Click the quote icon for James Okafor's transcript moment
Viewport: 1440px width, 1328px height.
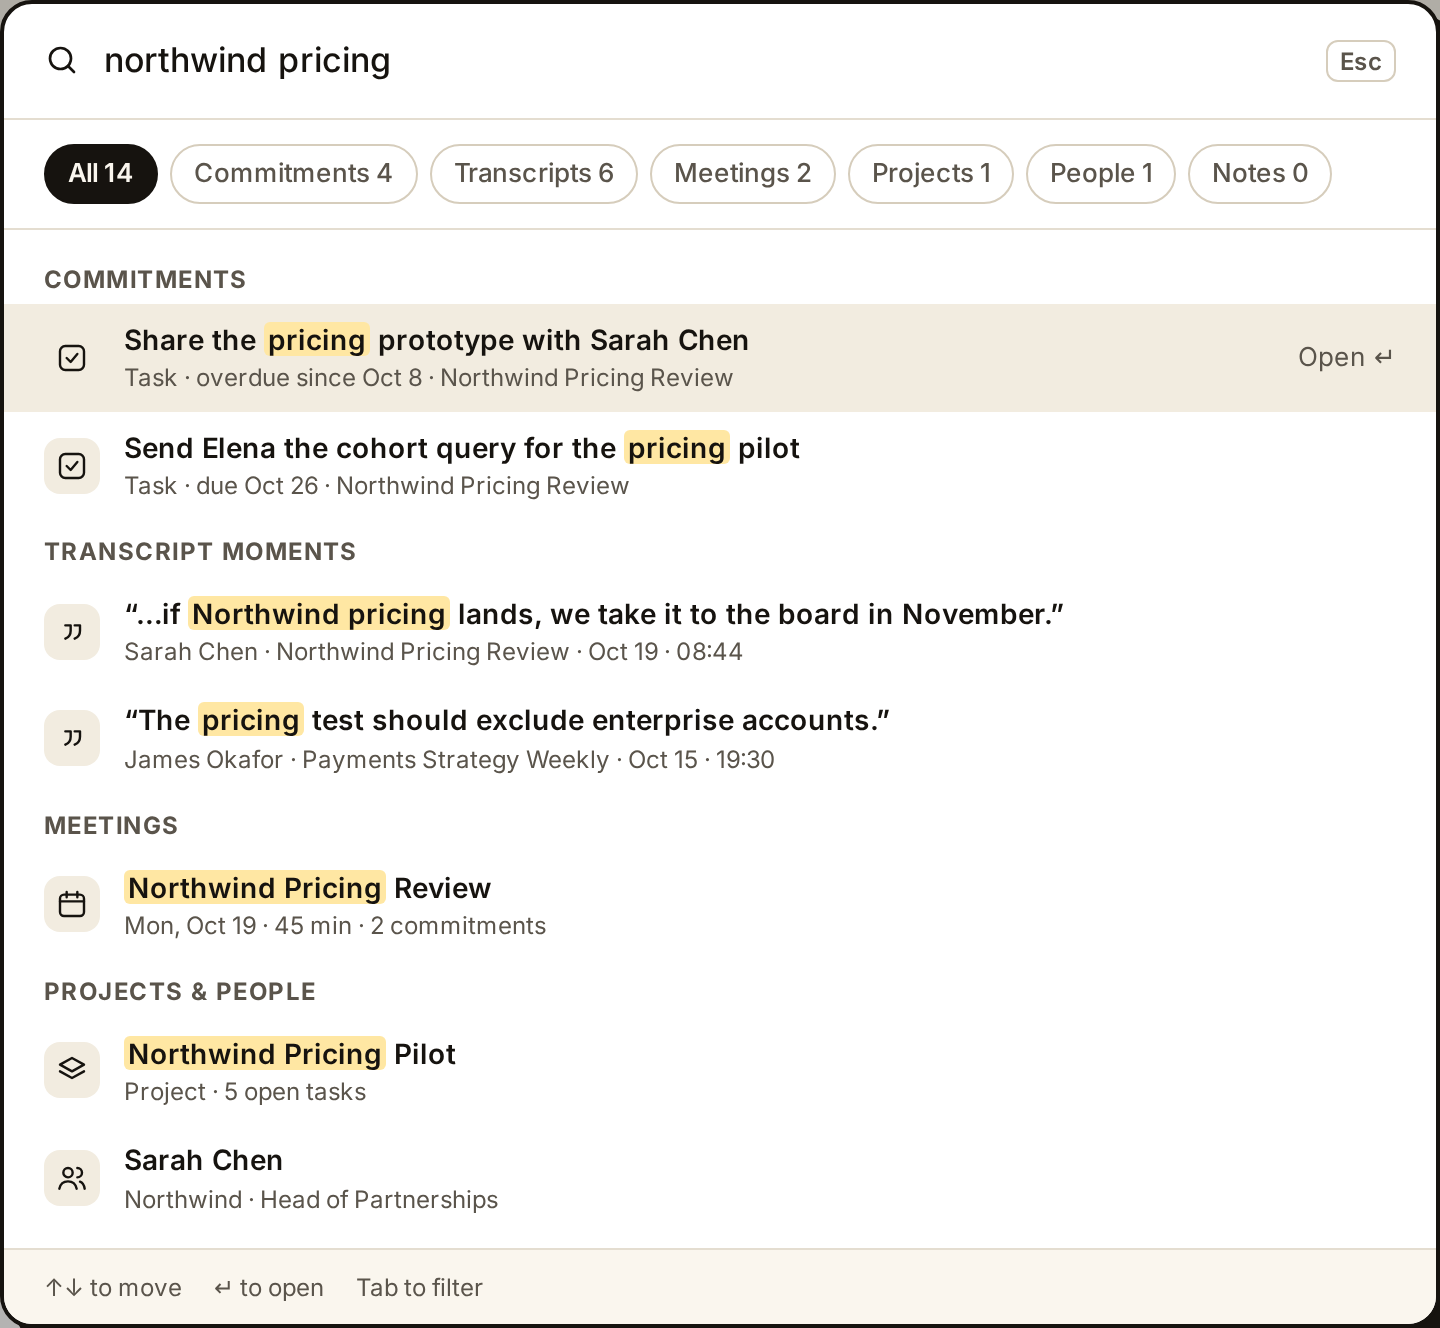point(72,738)
